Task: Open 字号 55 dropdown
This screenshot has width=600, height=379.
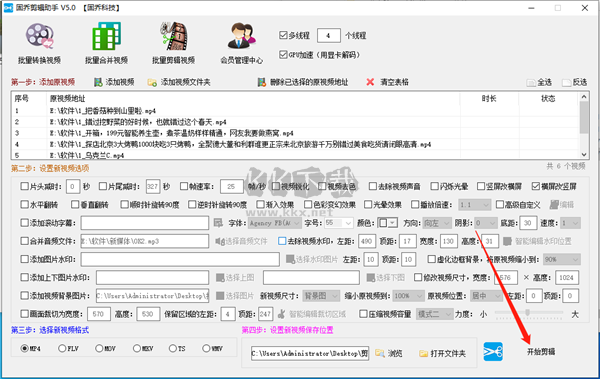Action: click(x=339, y=223)
